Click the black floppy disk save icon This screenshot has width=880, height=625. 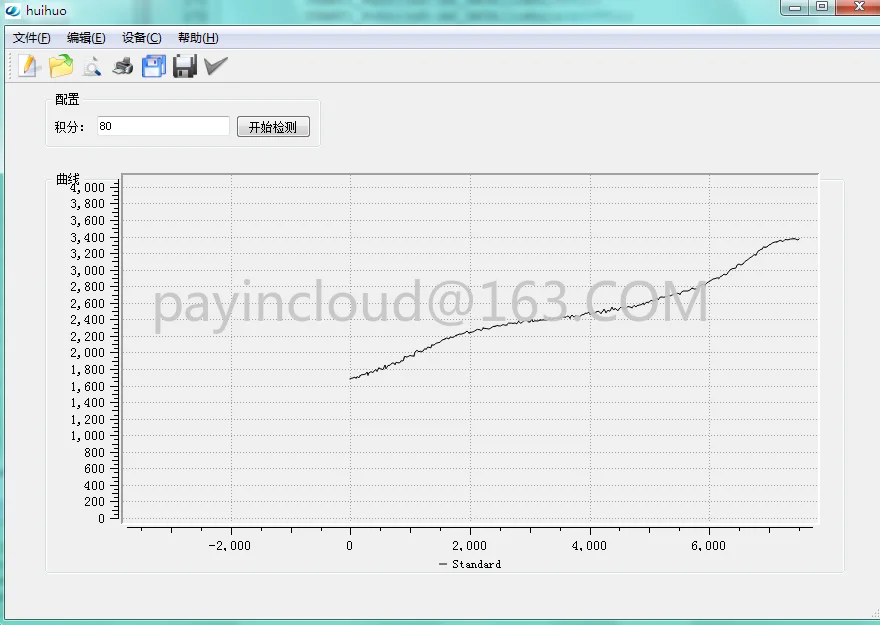coord(185,66)
